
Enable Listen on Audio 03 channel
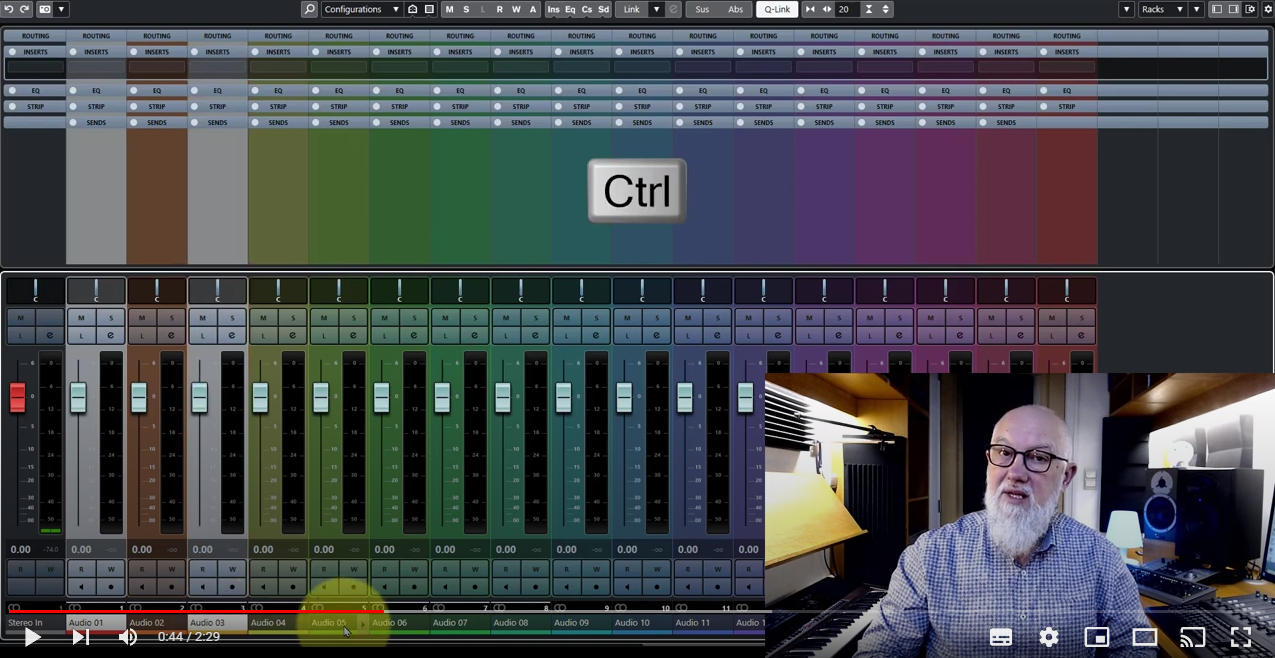pos(202,335)
